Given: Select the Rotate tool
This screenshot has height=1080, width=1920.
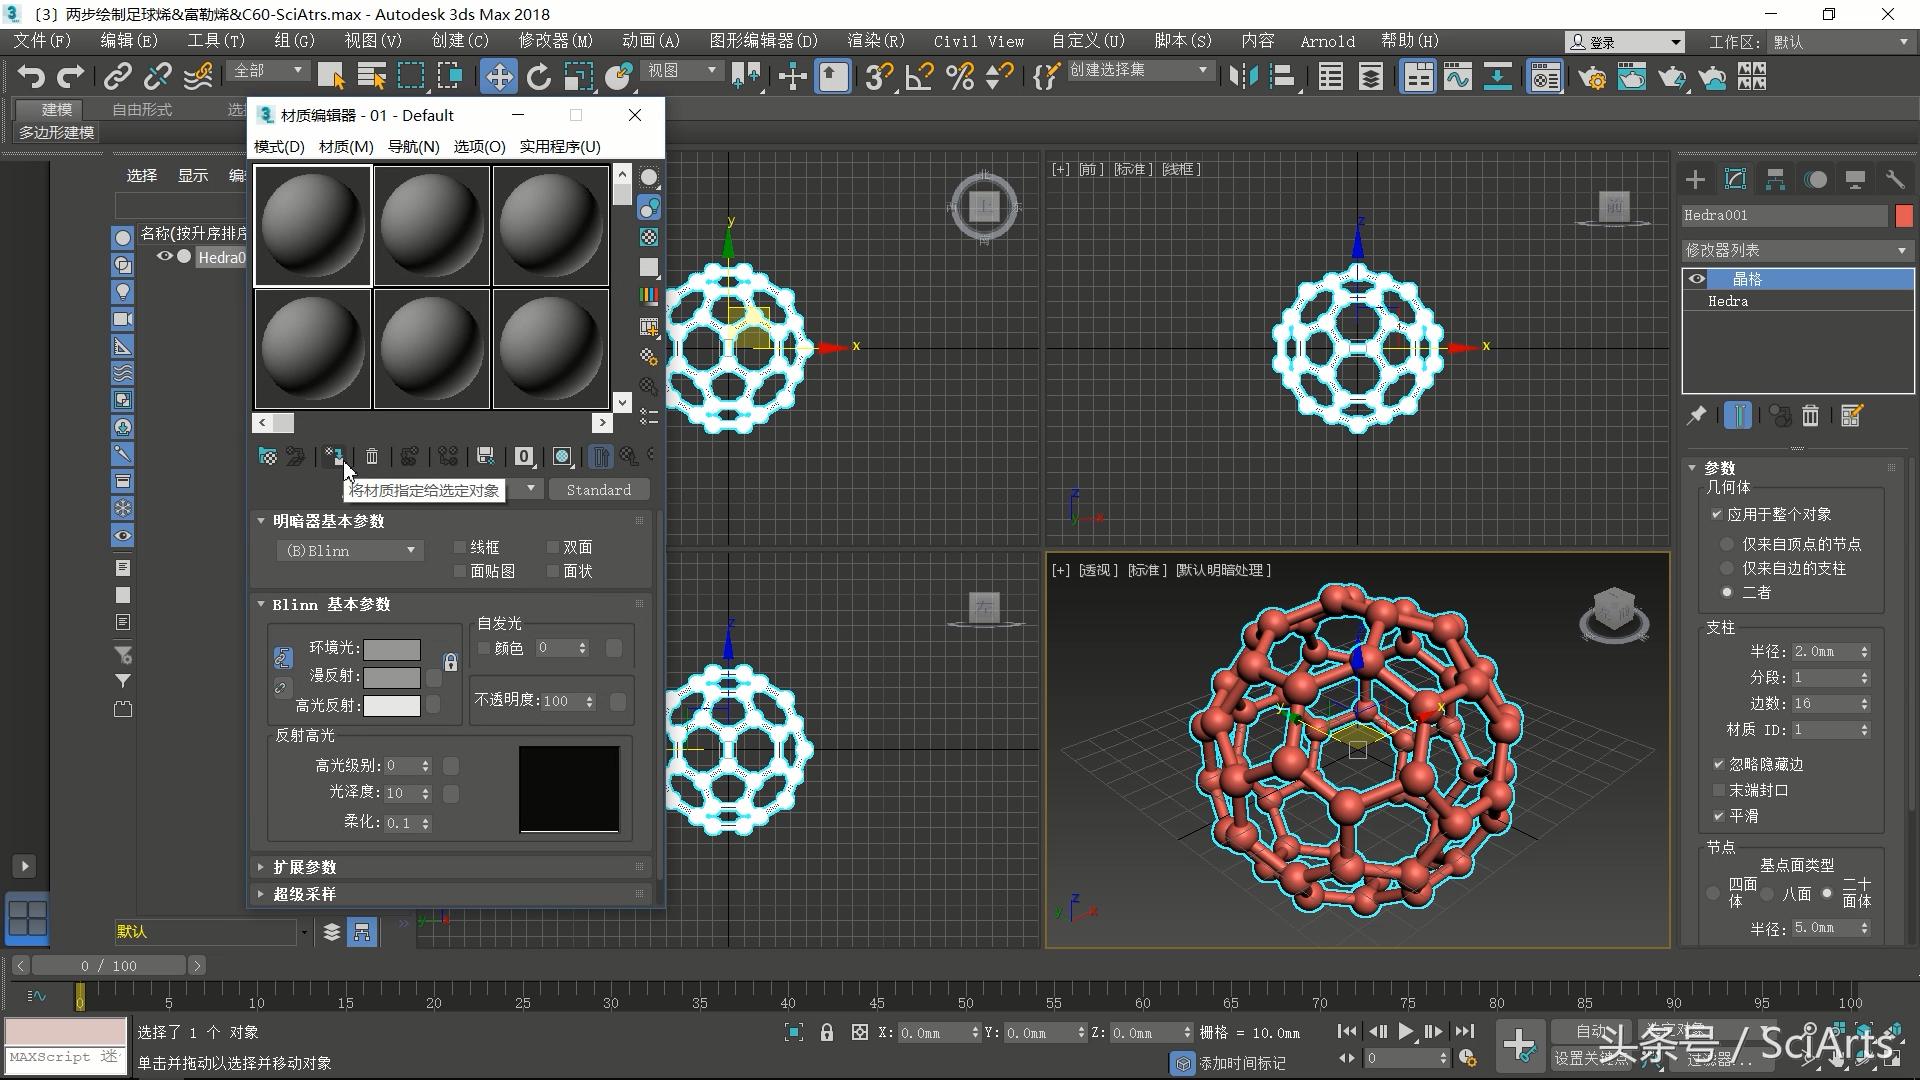Looking at the screenshot, I should pyautogui.click(x=539, y=76).
